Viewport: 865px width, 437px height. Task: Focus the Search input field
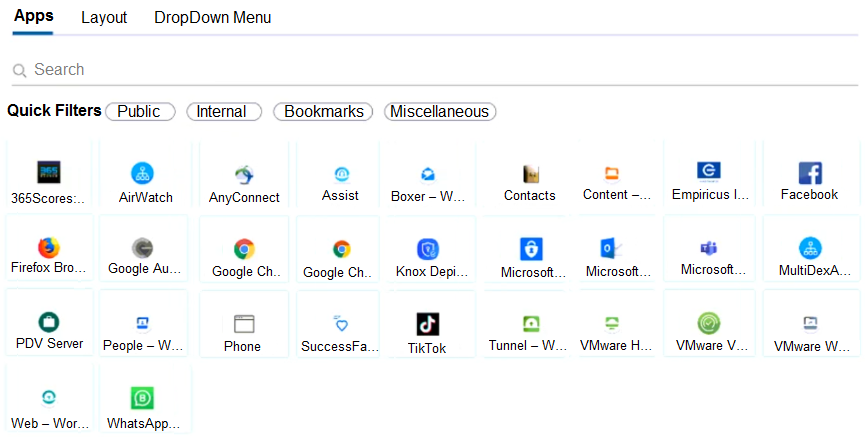pos(435,70)
